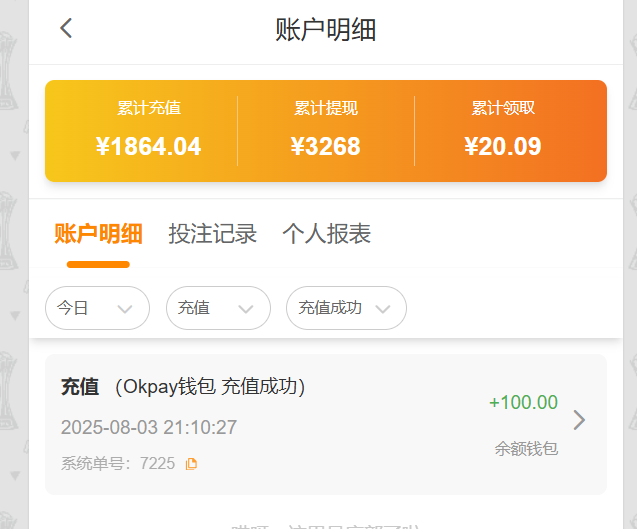Open the 个人报表 tab

click(327, 234)
